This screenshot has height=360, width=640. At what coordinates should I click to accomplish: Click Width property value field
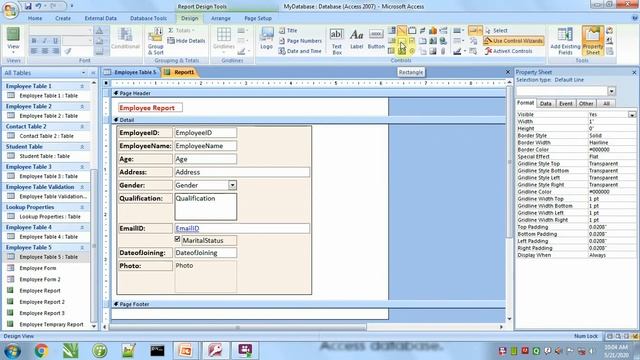pyautogui.click(x=611, y=122)
